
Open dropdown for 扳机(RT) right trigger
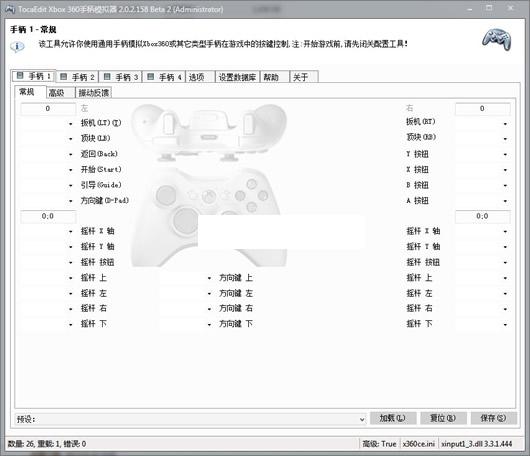pyautogui.click(x=505, y=124)
